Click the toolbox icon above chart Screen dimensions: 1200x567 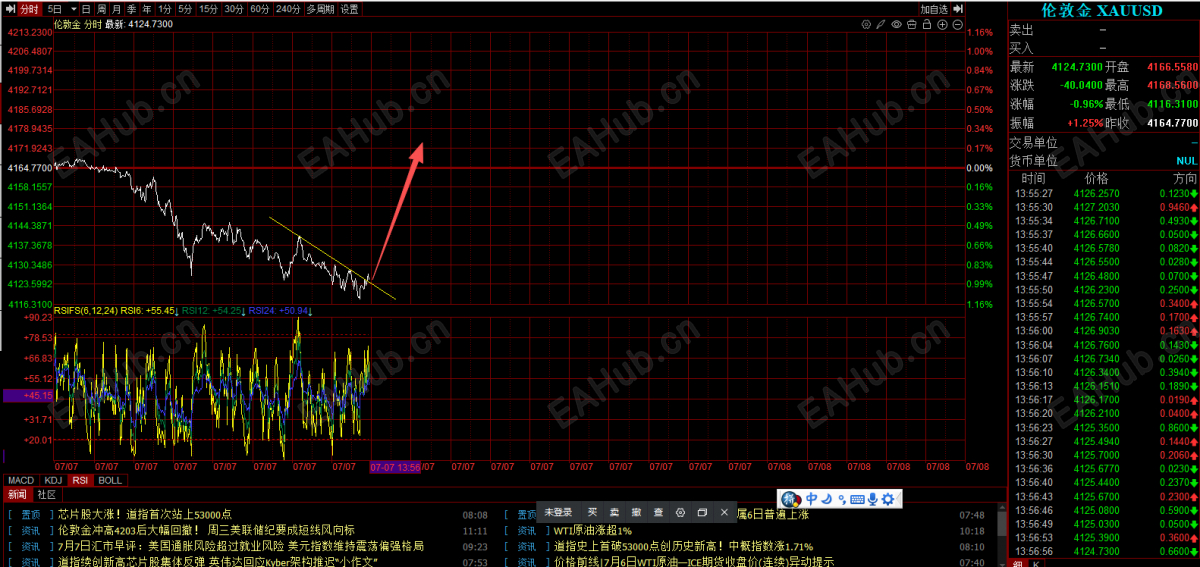coord(912,24)
